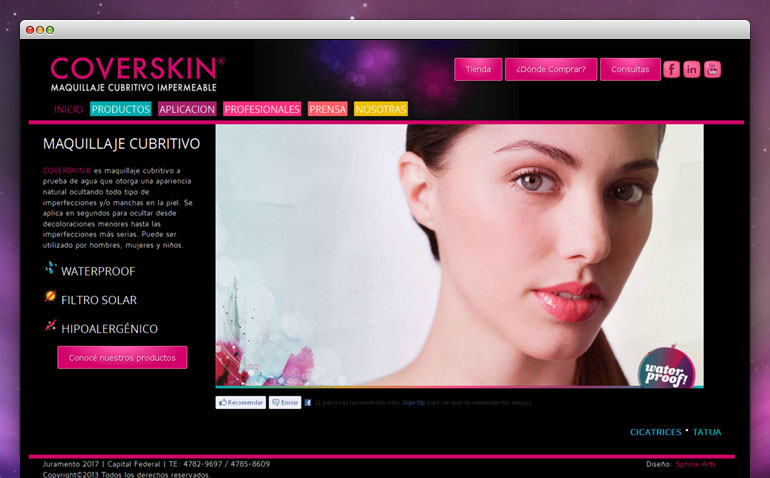
Task: Click the Tienda button
Action: (478, 69)
